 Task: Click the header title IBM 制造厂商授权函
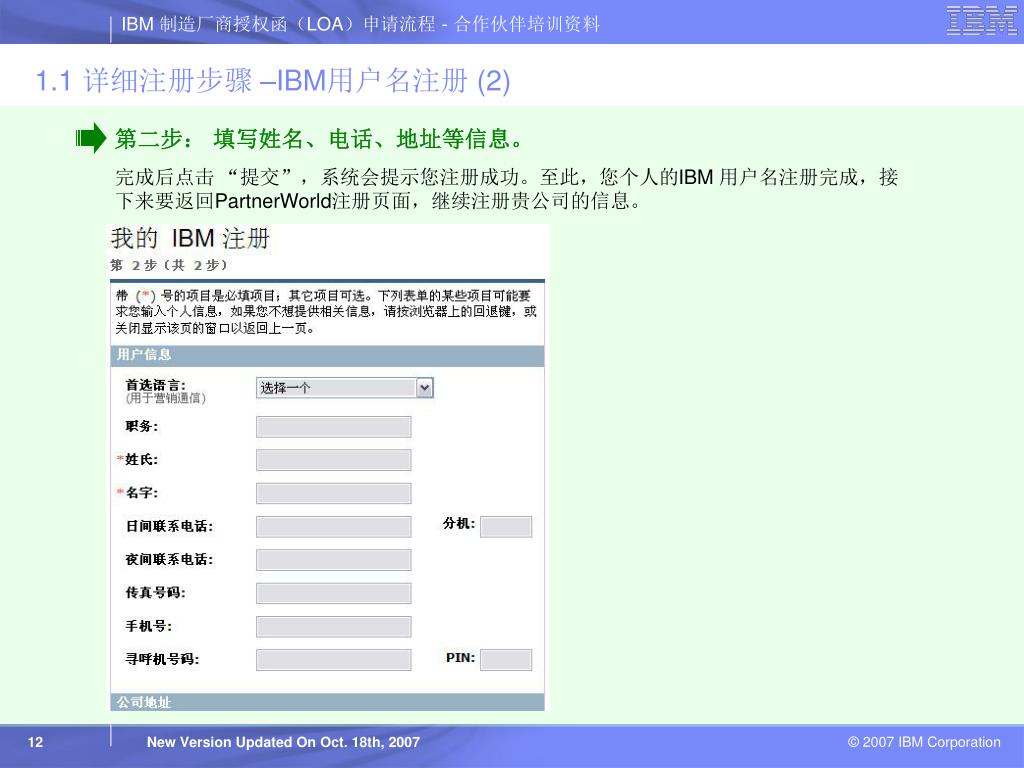coord(360,24)
